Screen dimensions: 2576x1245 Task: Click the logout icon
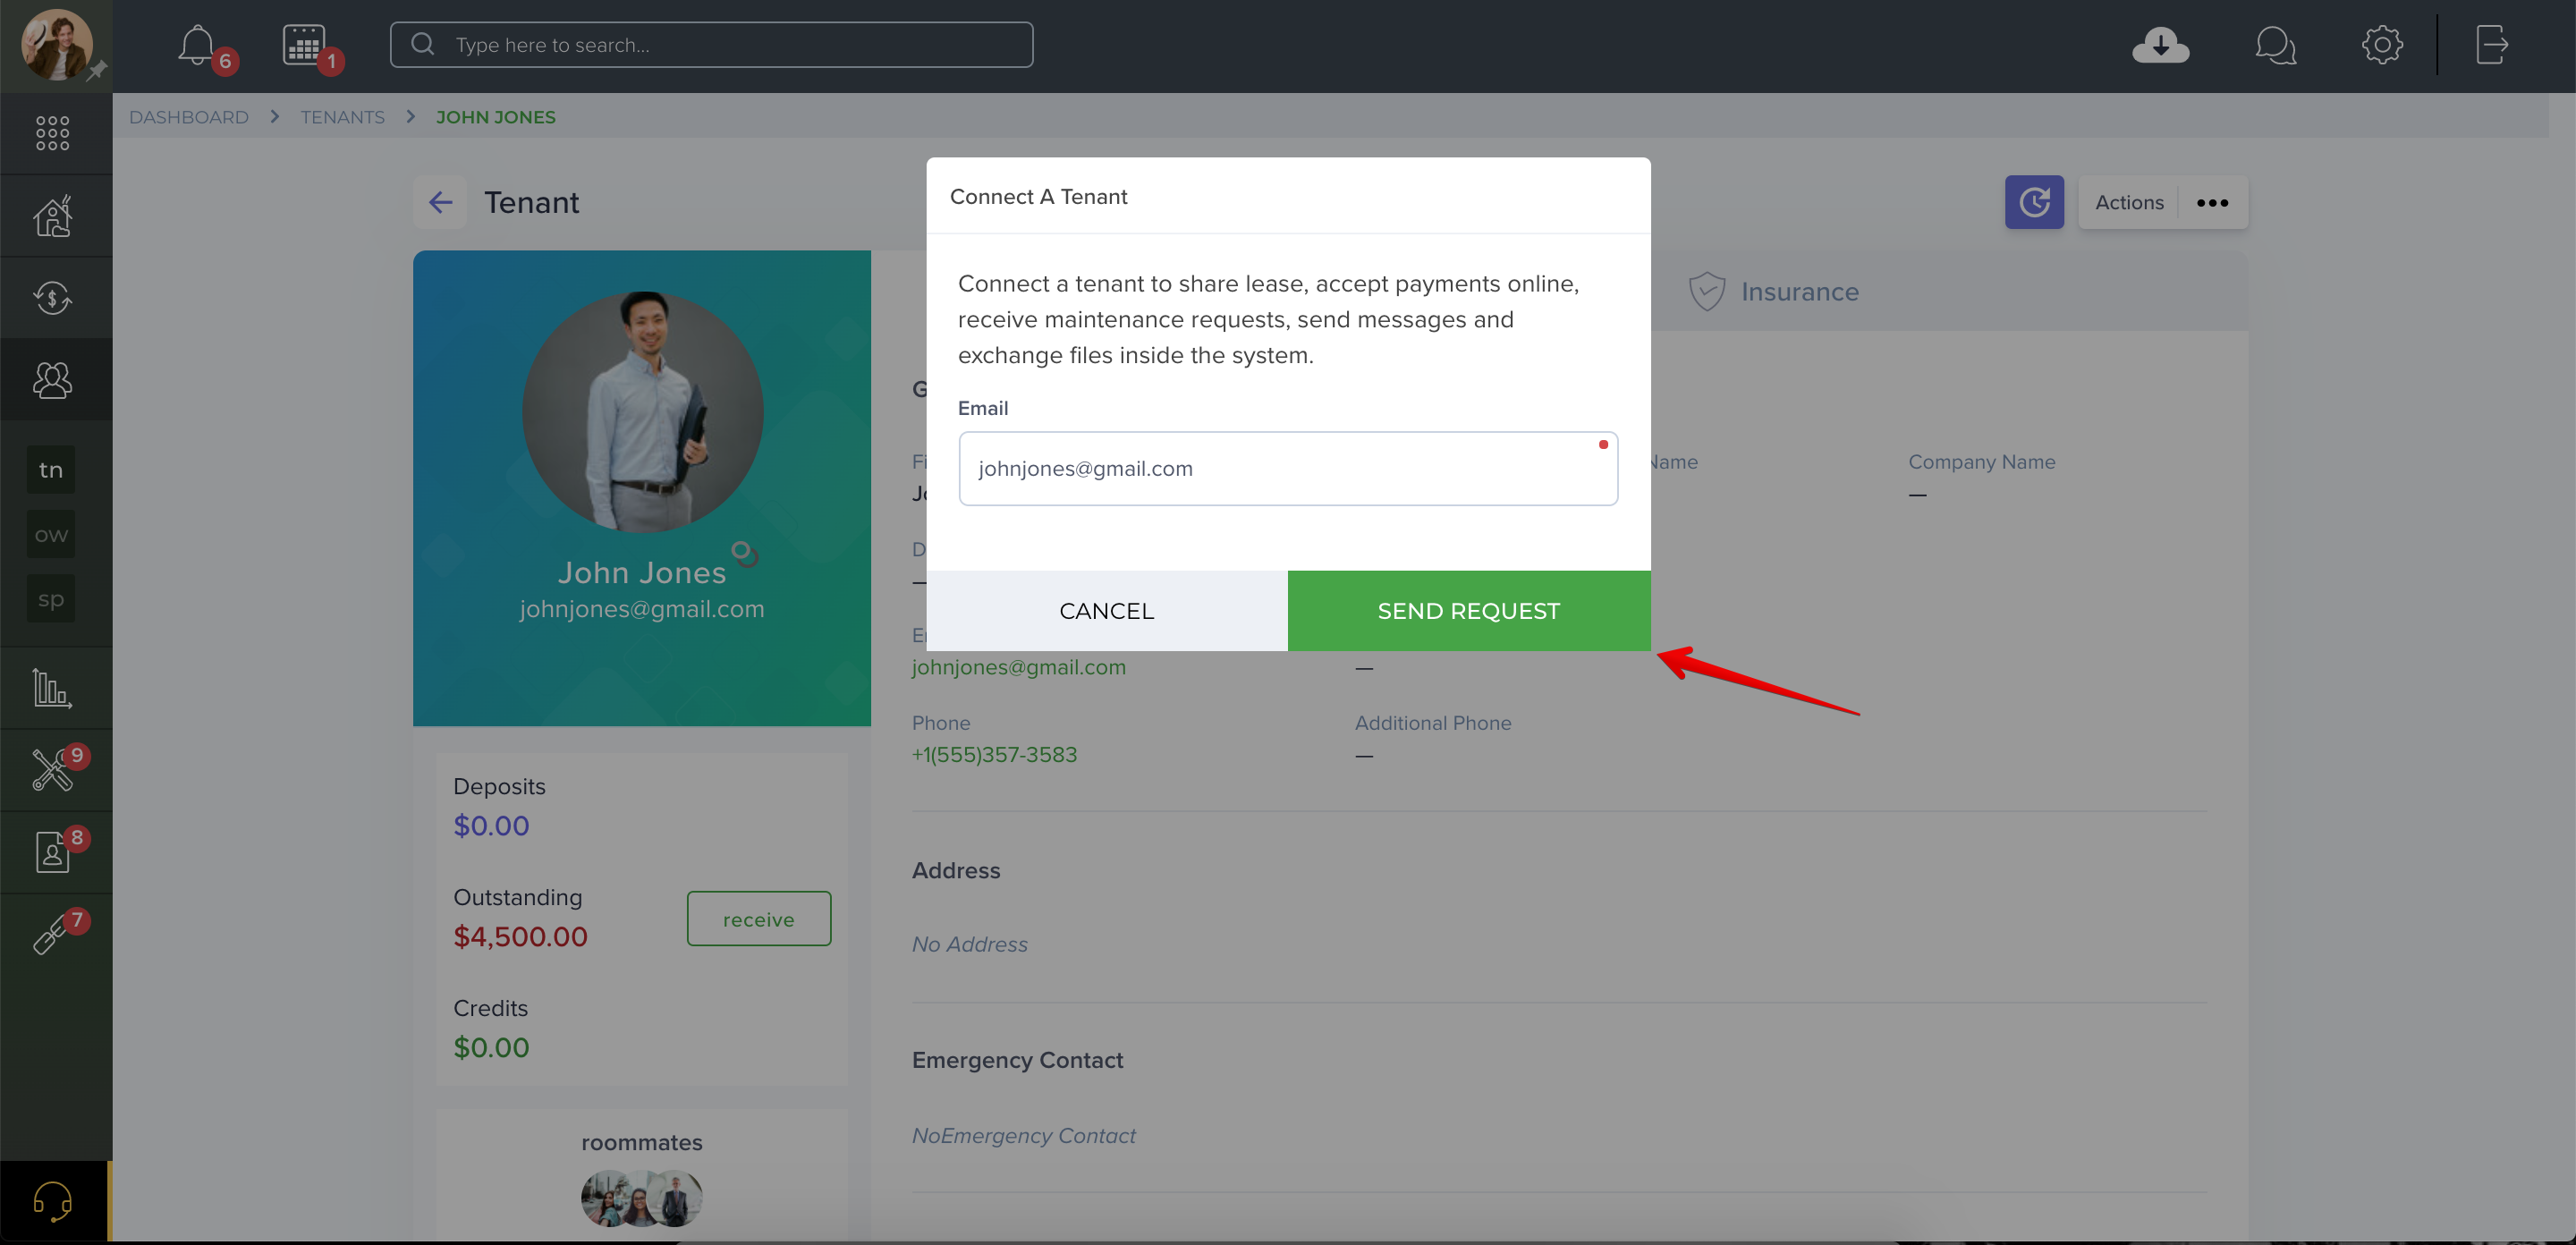[2491, 45]
